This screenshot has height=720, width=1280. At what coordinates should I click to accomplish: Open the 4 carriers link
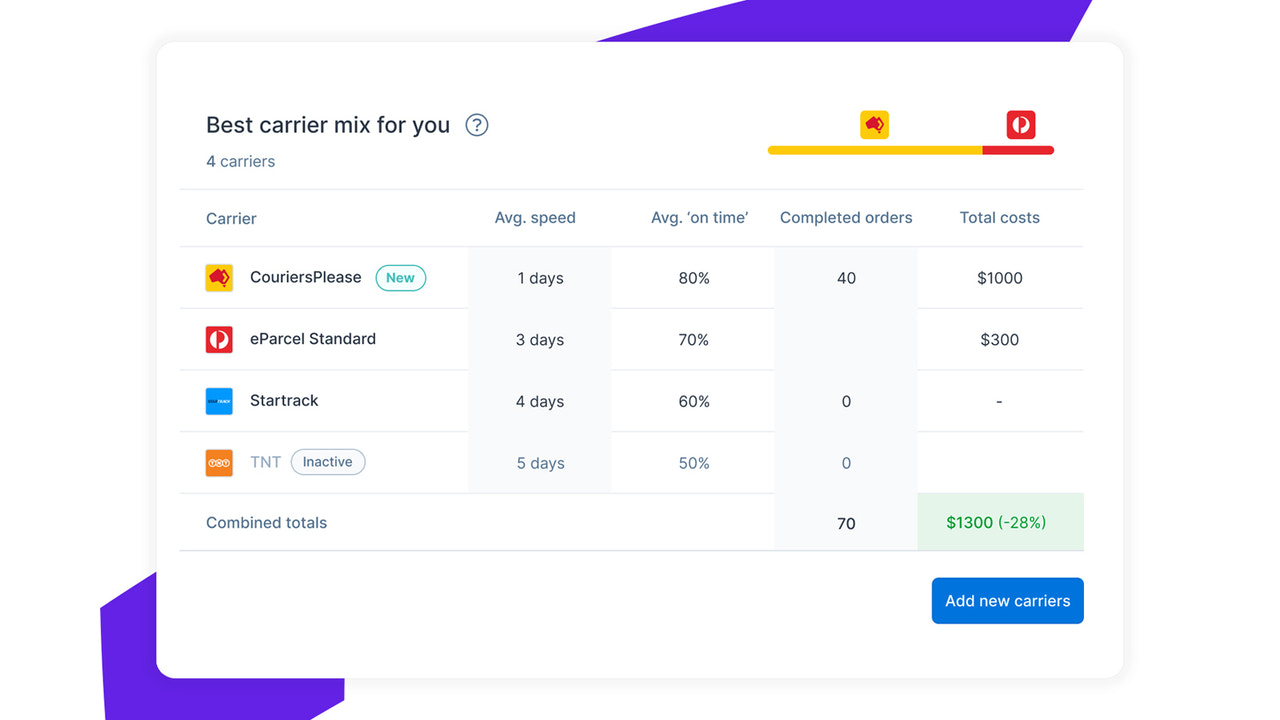[240, 161]
